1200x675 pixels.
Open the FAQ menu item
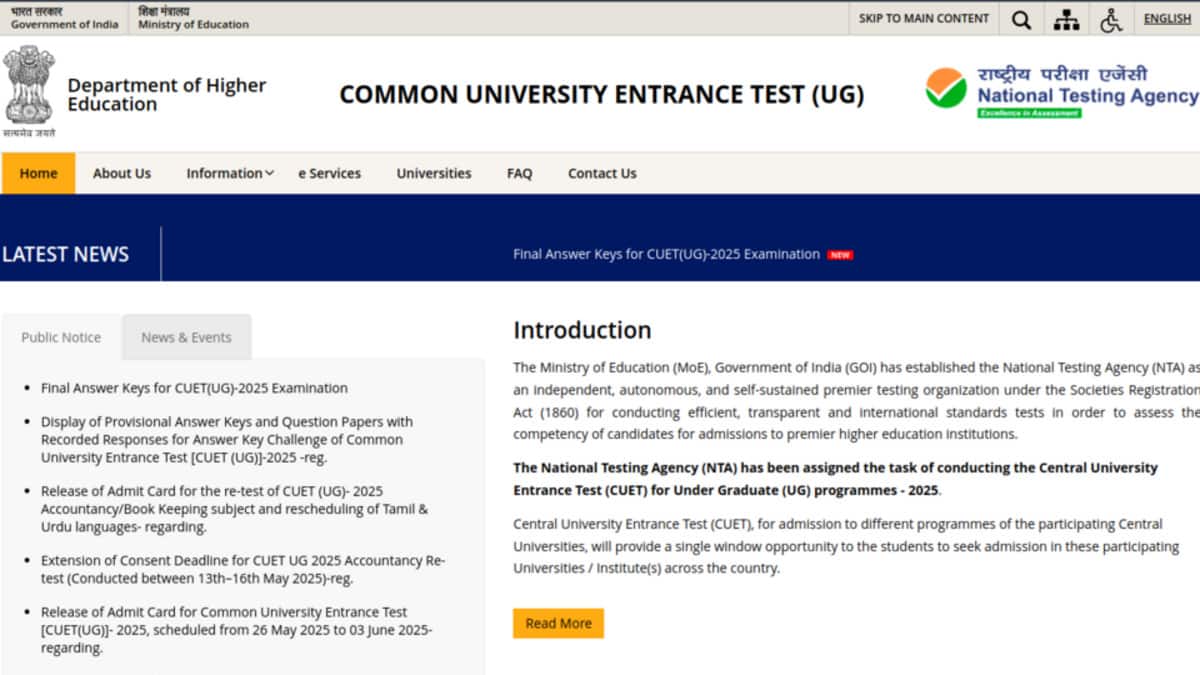point(520,173)
